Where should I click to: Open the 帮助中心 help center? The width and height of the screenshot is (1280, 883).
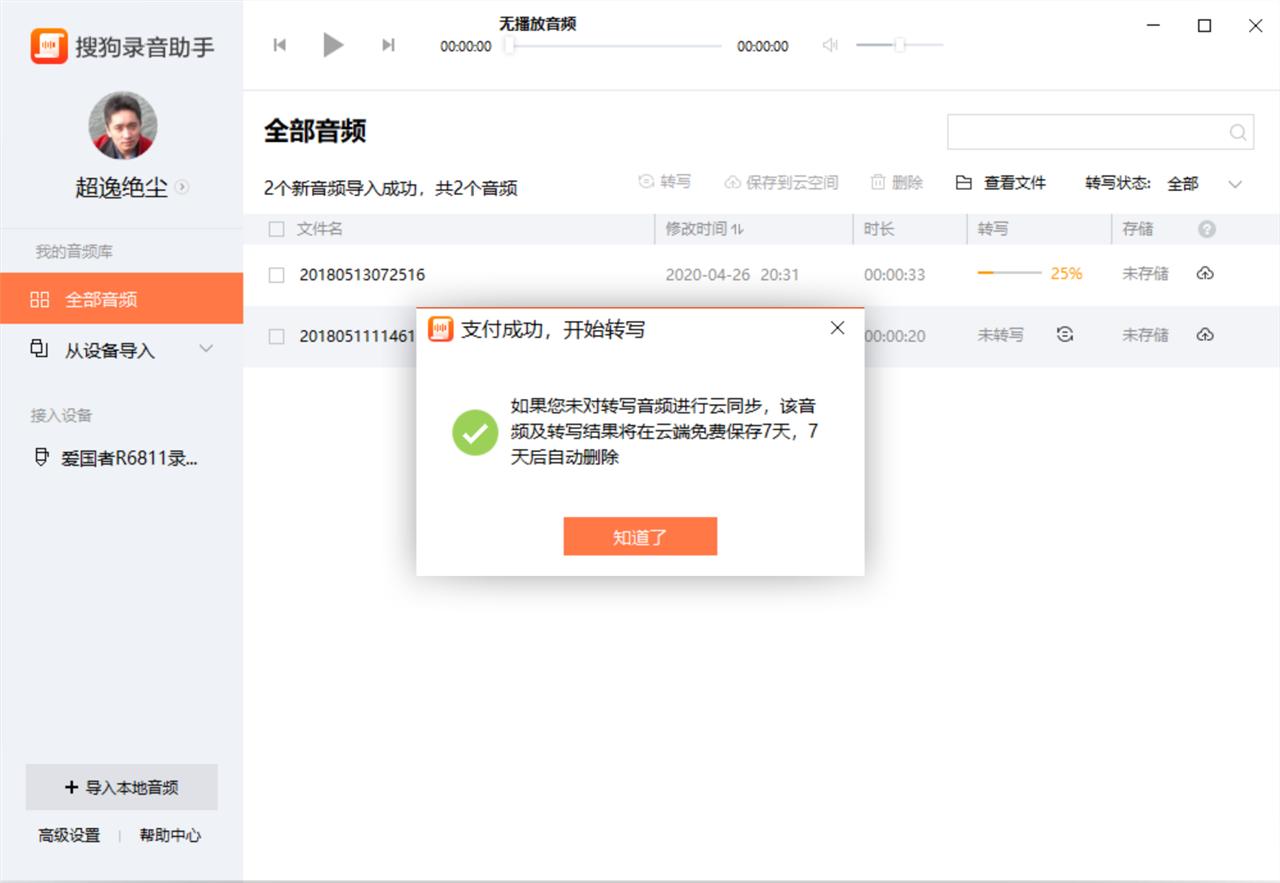coord(170,836)
